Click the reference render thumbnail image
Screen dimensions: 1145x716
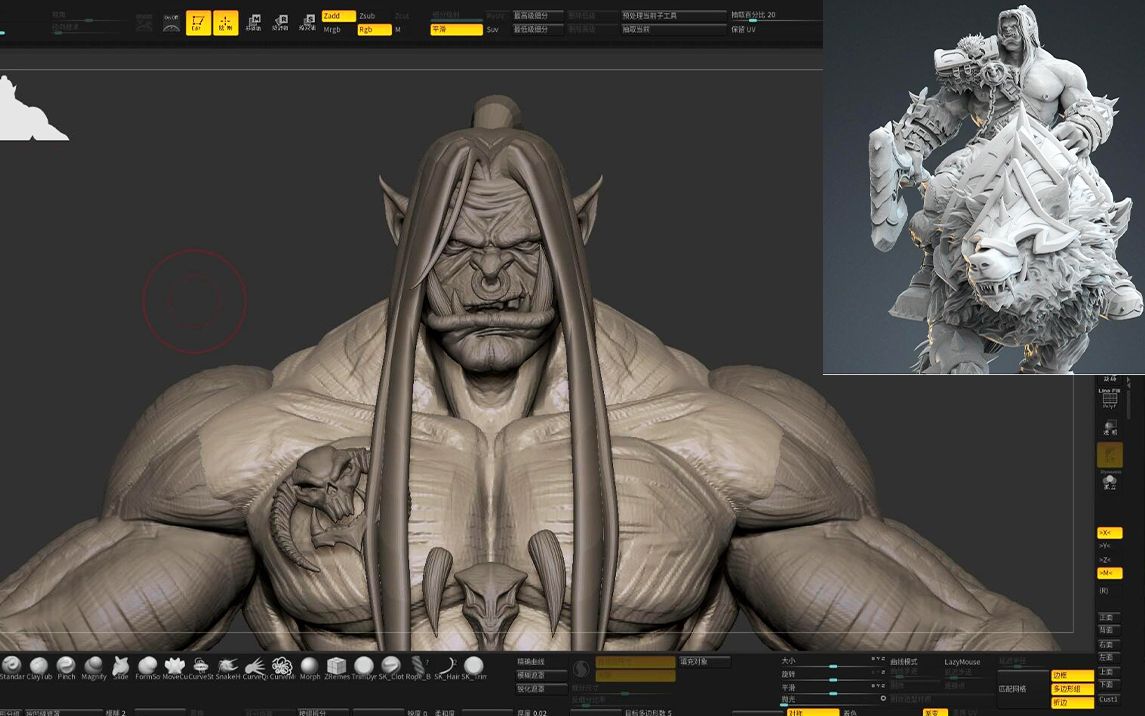[984, 187]
